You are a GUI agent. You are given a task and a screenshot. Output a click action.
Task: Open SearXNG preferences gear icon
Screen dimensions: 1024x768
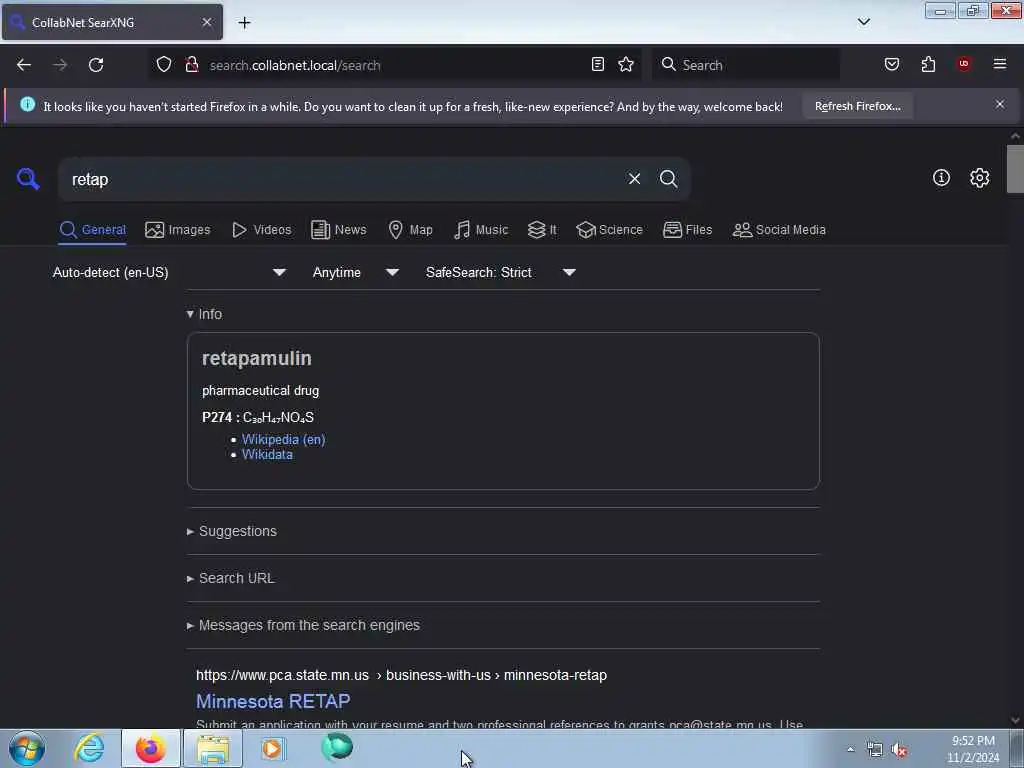[979, 178]
